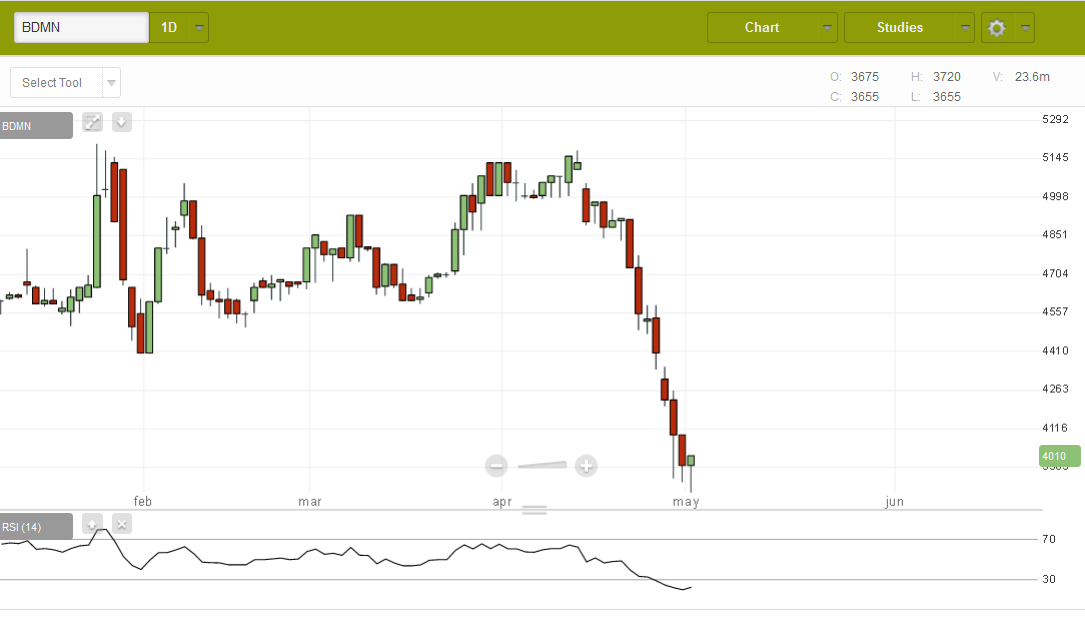This screenshot has width=1085, height=617.
Task: Open the Chart menu
Action: click(x=762, y=28)
